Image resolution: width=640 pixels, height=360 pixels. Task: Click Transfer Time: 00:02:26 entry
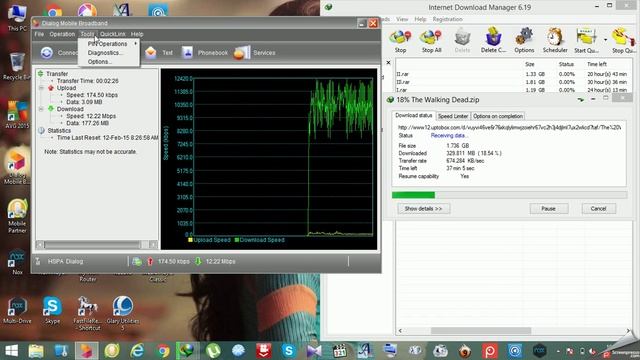(x=88, y=81)
